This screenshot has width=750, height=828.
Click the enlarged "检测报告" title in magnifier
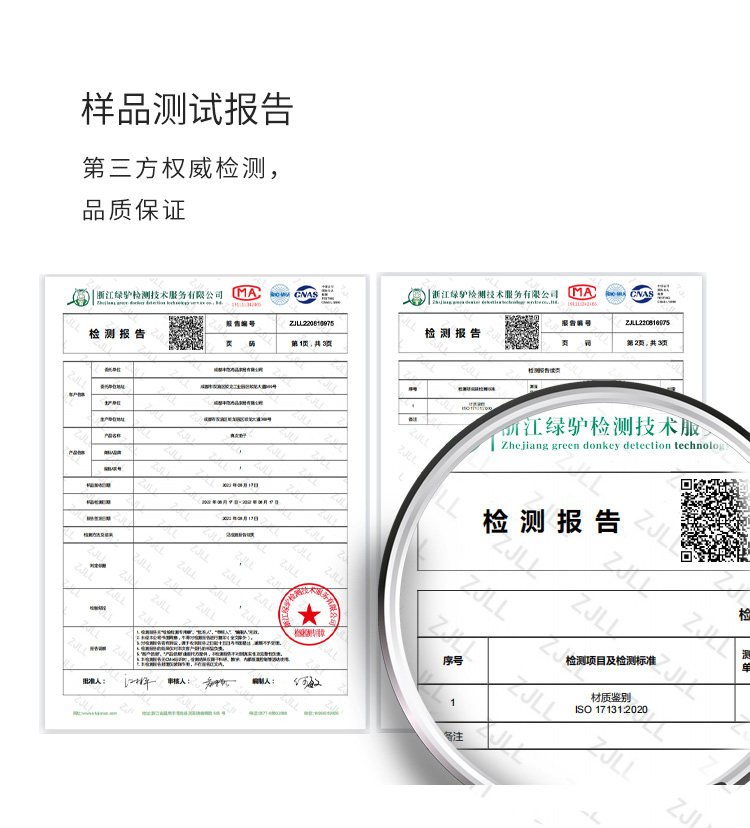click(551, 522)
